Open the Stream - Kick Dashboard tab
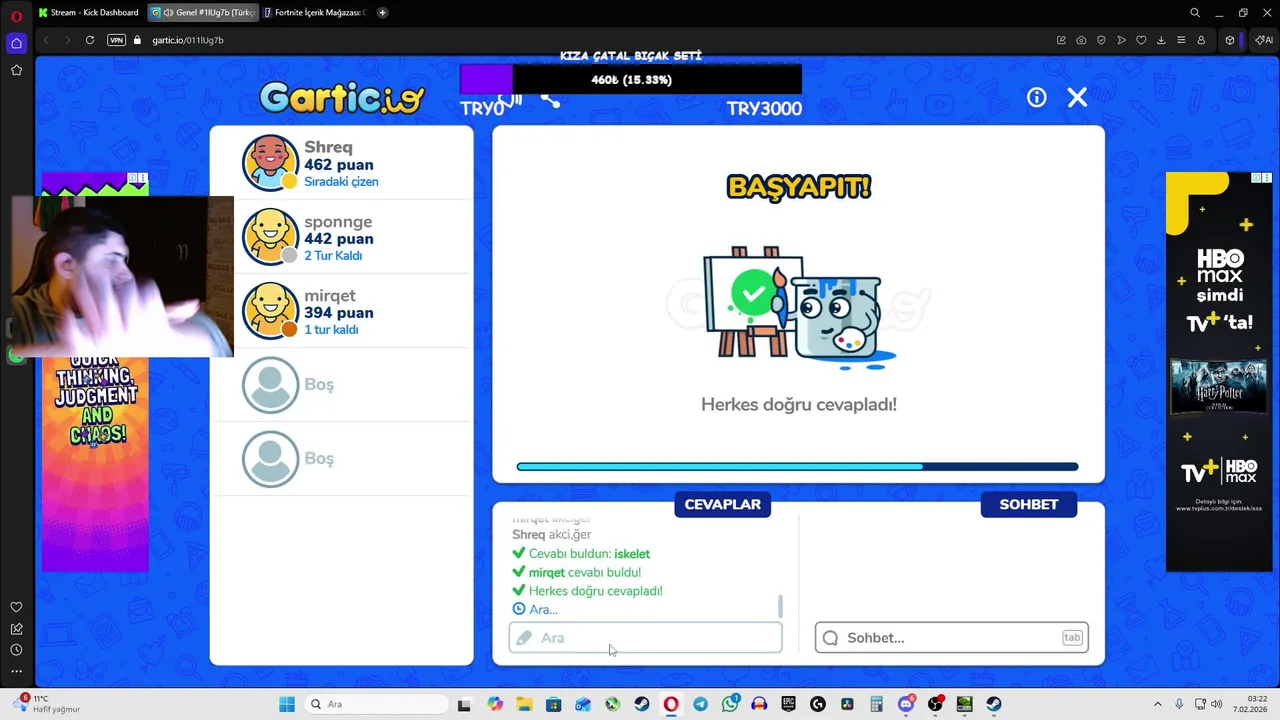Viewport: 1280px width, 720px height. click(x=88, y=13)
